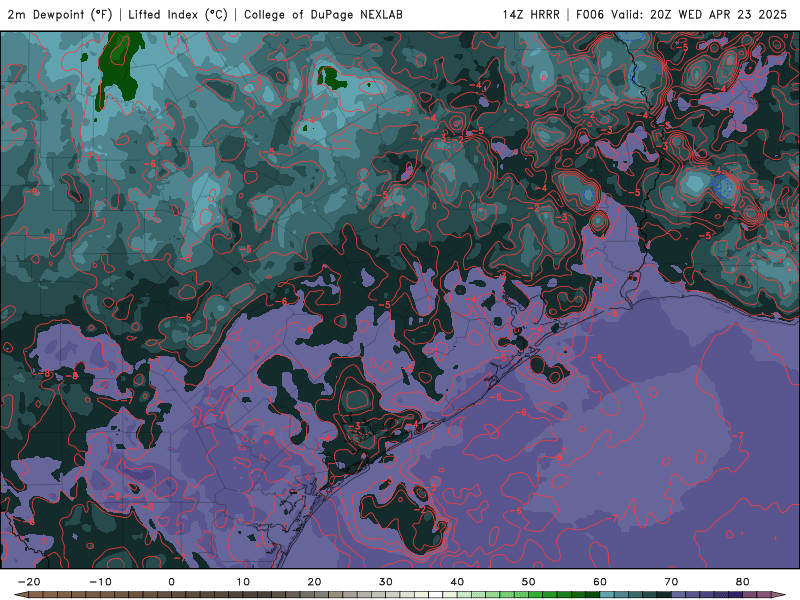Click the -10 label on the color scale

[x=100, y=582]
